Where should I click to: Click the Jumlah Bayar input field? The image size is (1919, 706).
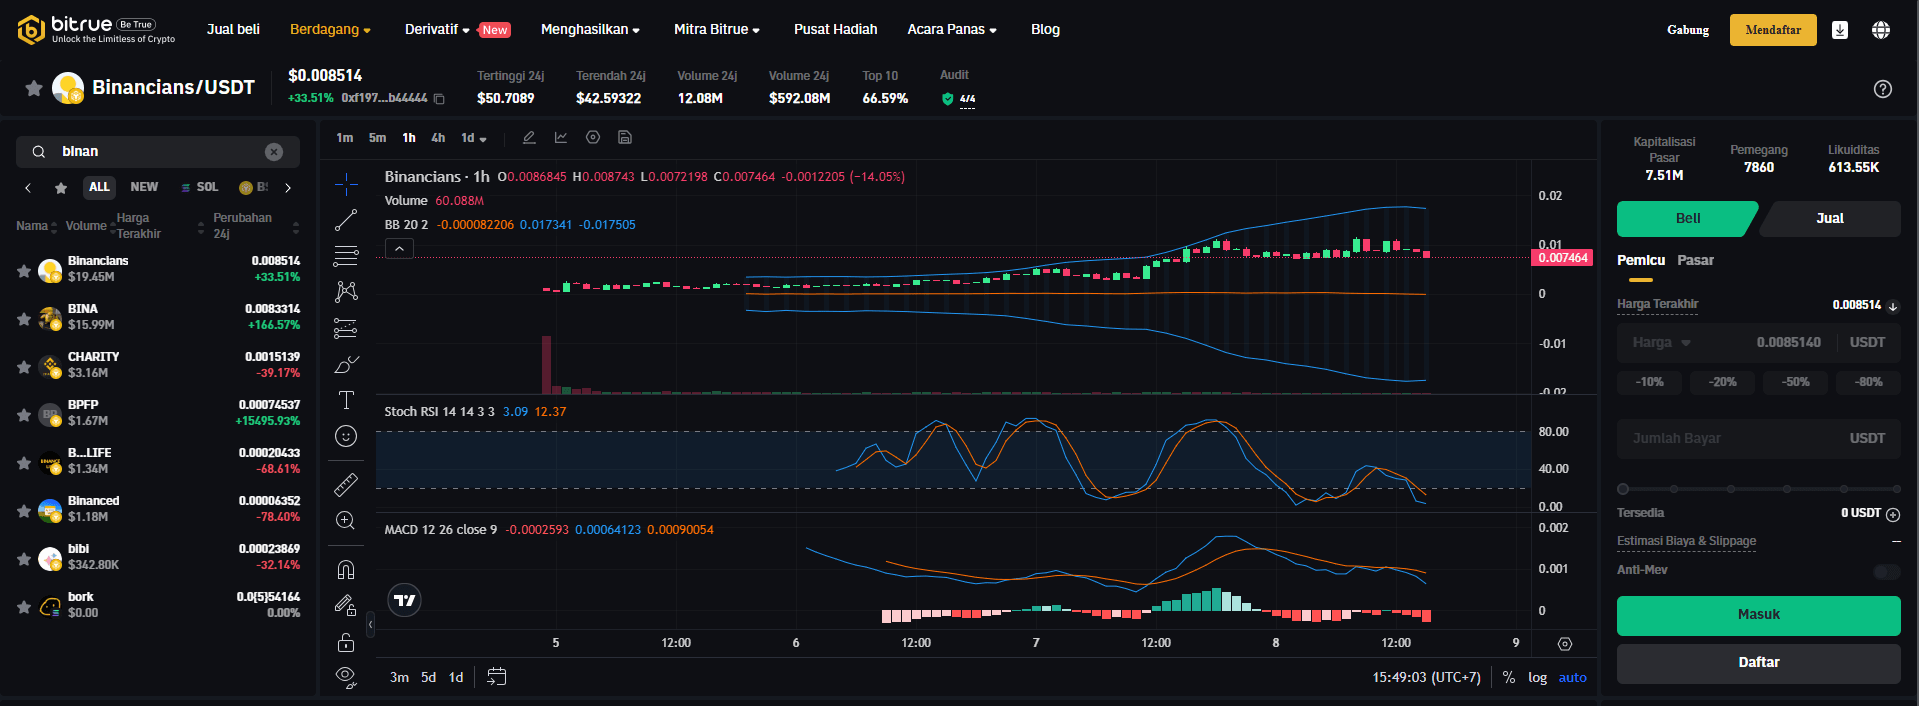tap(1740, 438)
